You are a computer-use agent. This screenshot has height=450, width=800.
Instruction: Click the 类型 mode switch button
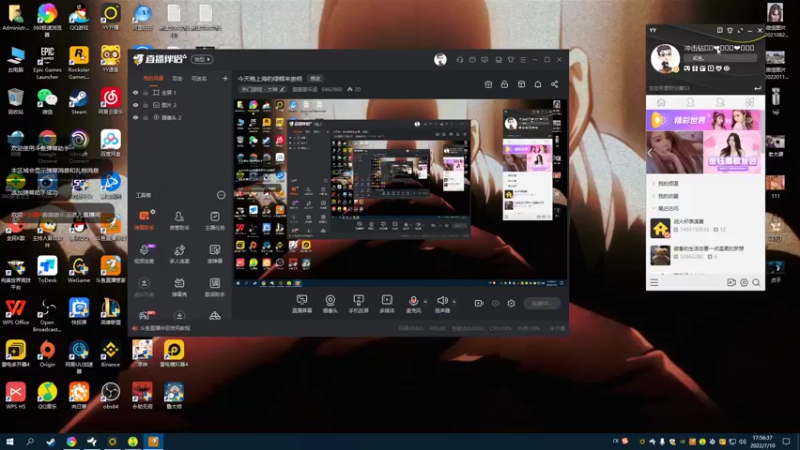(203, 59)
